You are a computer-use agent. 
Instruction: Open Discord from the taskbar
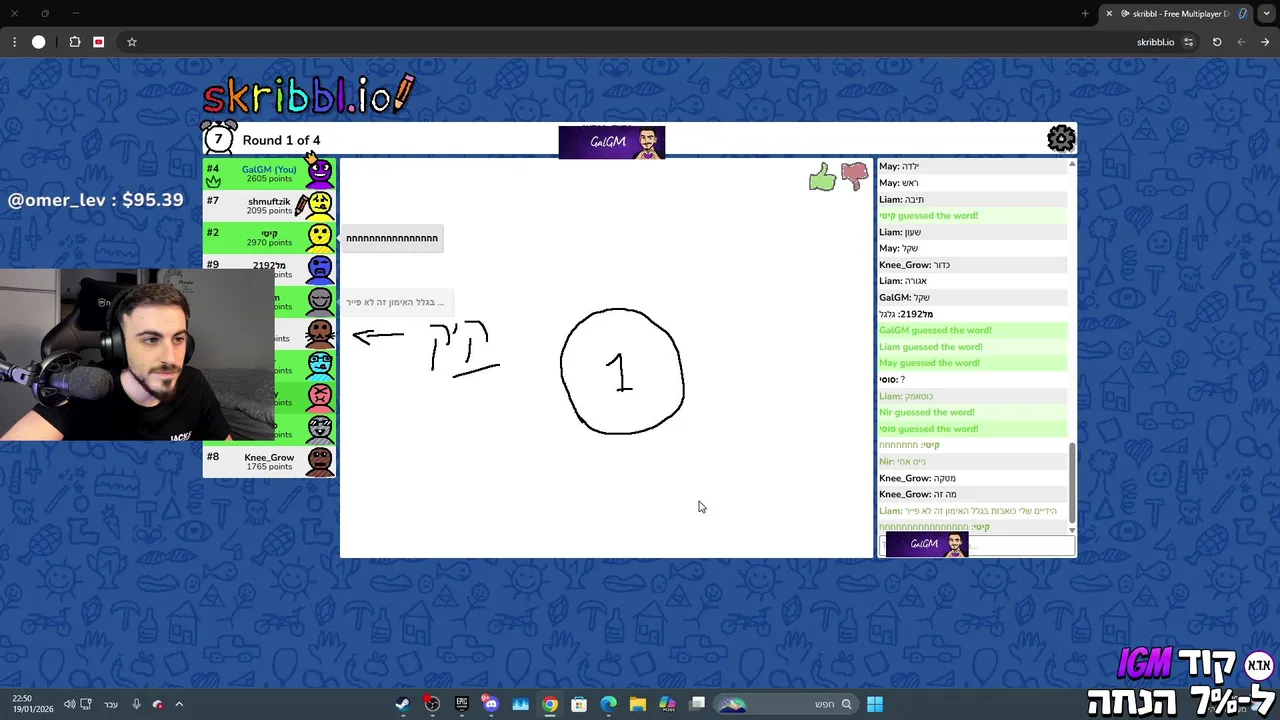coord(490,704)
